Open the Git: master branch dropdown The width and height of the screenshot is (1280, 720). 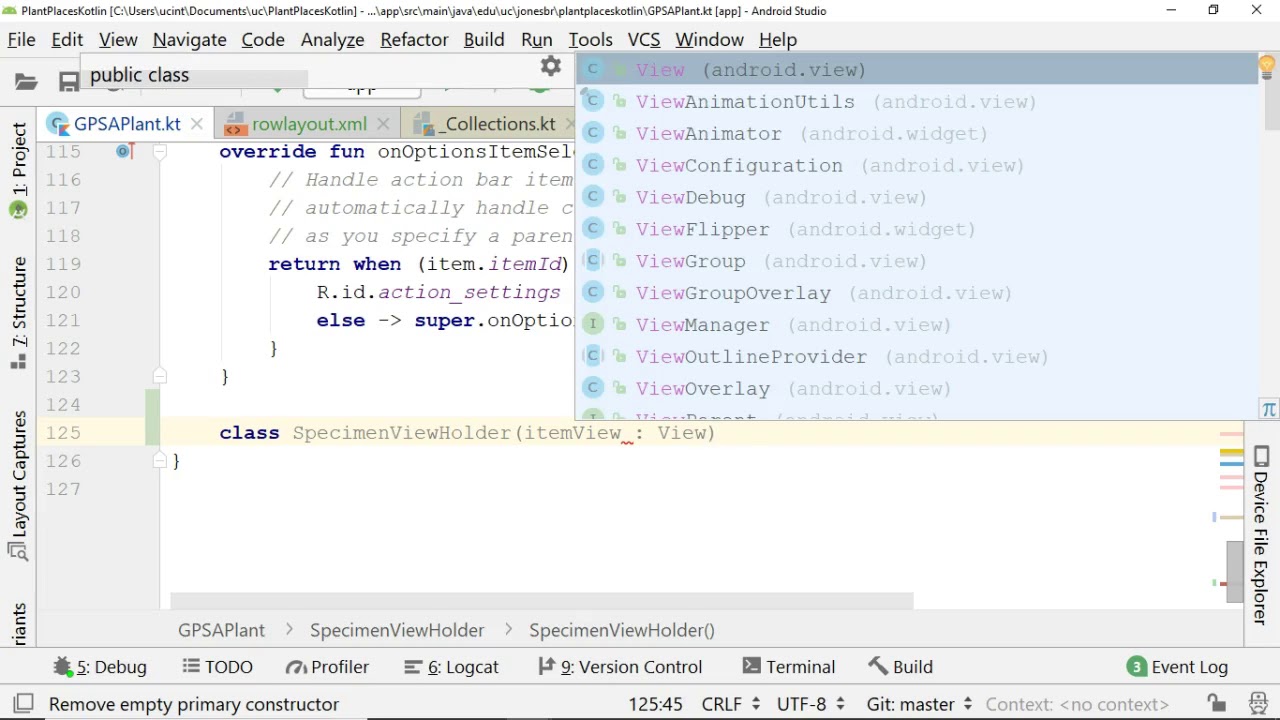coord(919,704)
